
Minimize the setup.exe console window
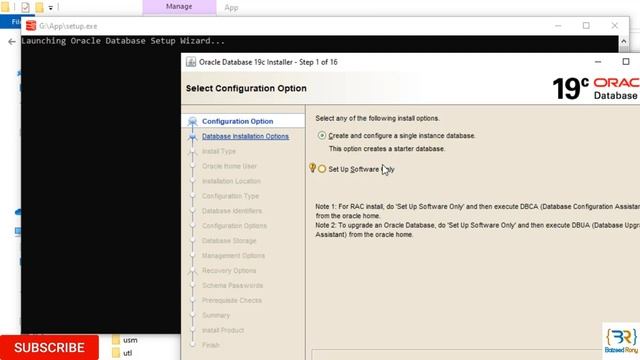[558, 26]
